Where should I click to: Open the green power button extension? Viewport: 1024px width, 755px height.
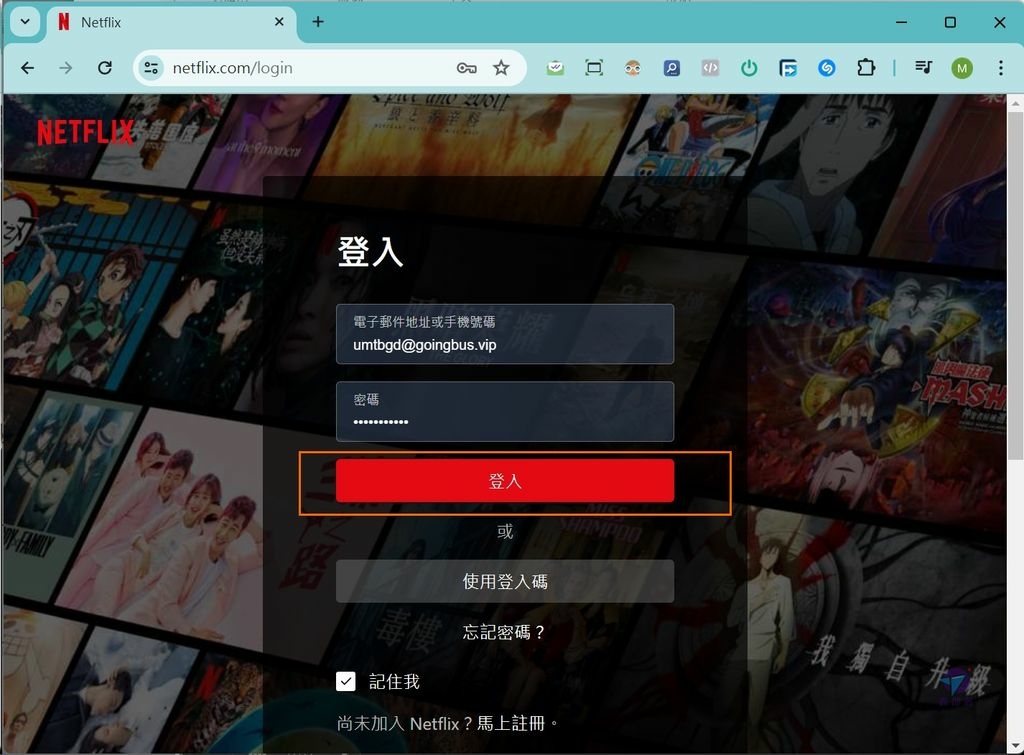tap(749, 68)
